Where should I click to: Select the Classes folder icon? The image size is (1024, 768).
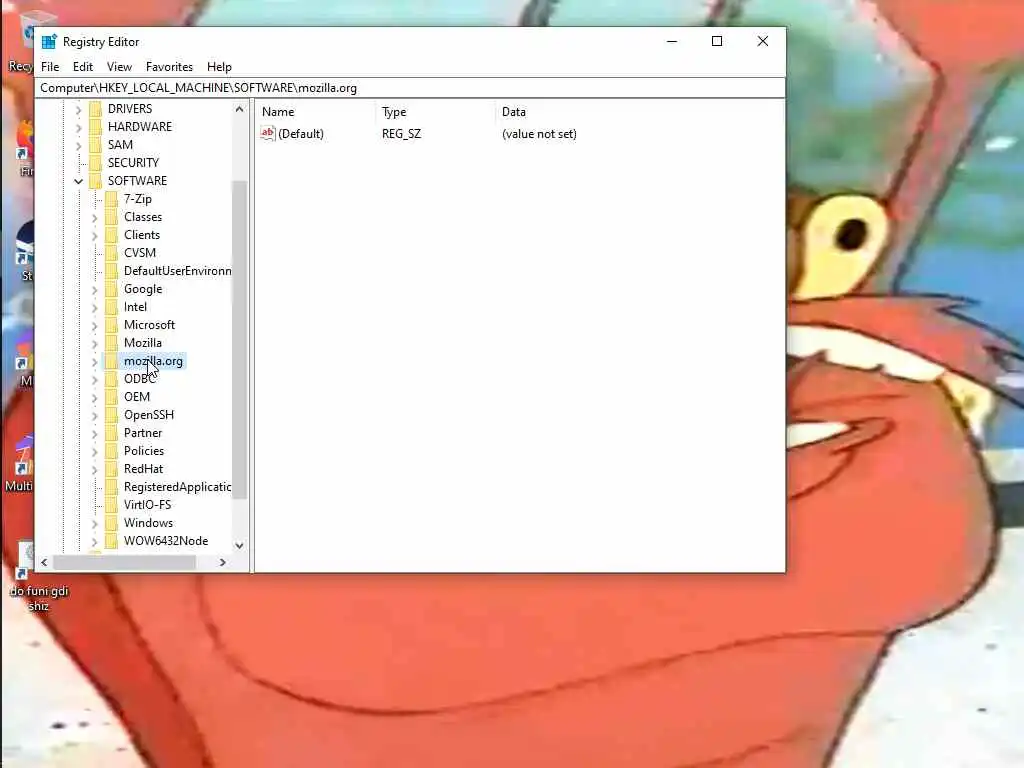(112, 217)
